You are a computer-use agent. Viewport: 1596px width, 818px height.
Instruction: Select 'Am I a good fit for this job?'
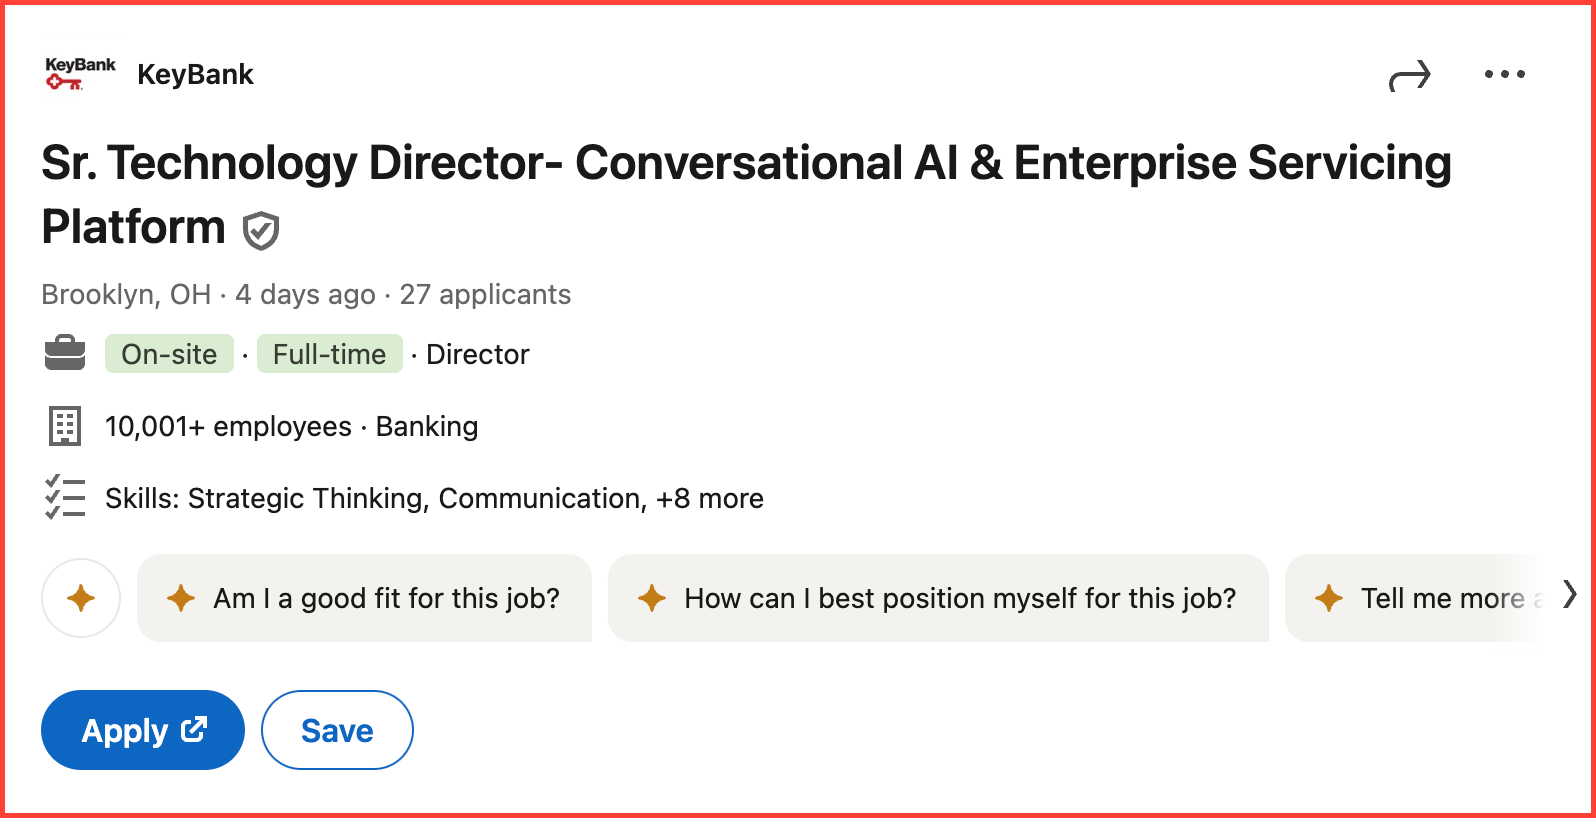tap(365, 598)
